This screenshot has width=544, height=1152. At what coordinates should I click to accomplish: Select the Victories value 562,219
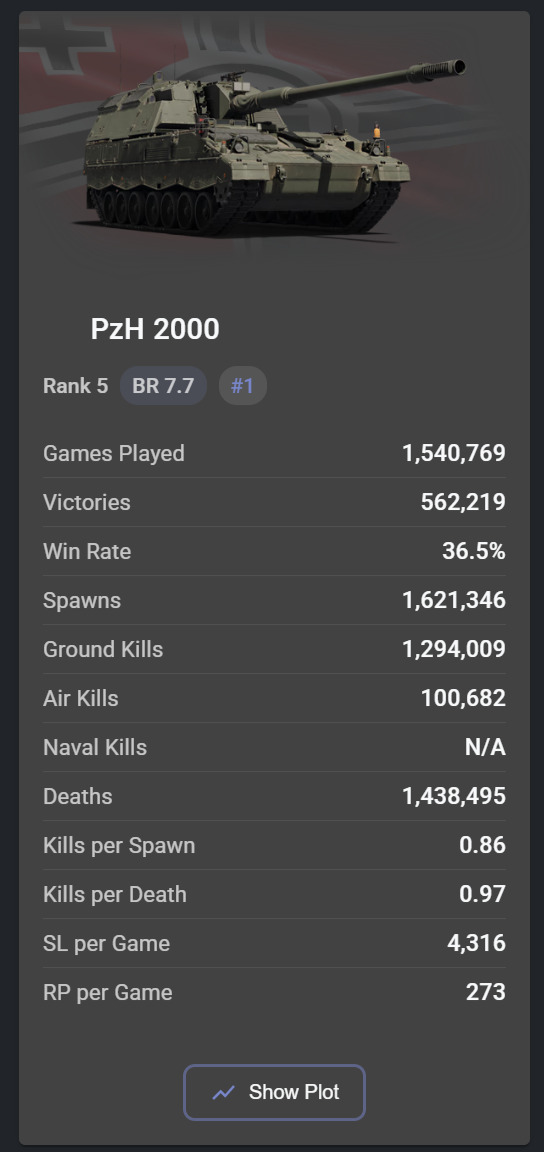click(x=463, y=503)
